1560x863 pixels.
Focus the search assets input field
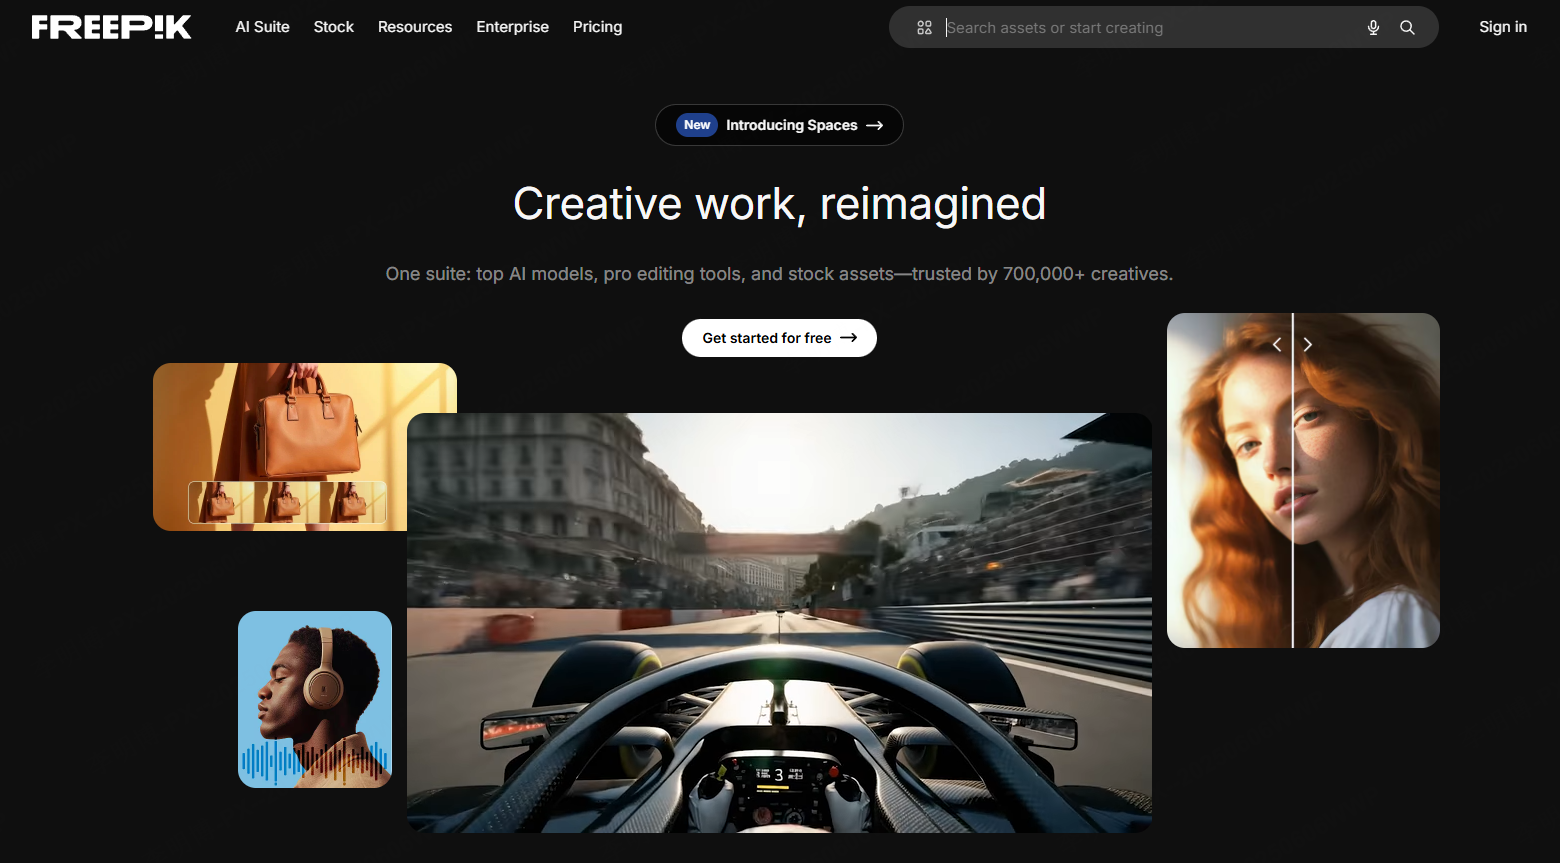1150,28
